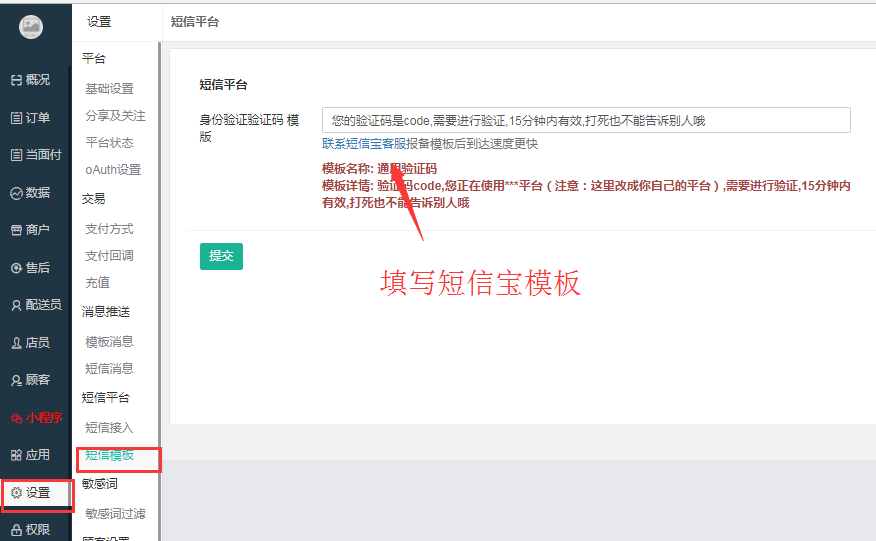Open 模板消息 under 消息推送
This screenshot has height=541, width=876.
click(x=109, y=342)
